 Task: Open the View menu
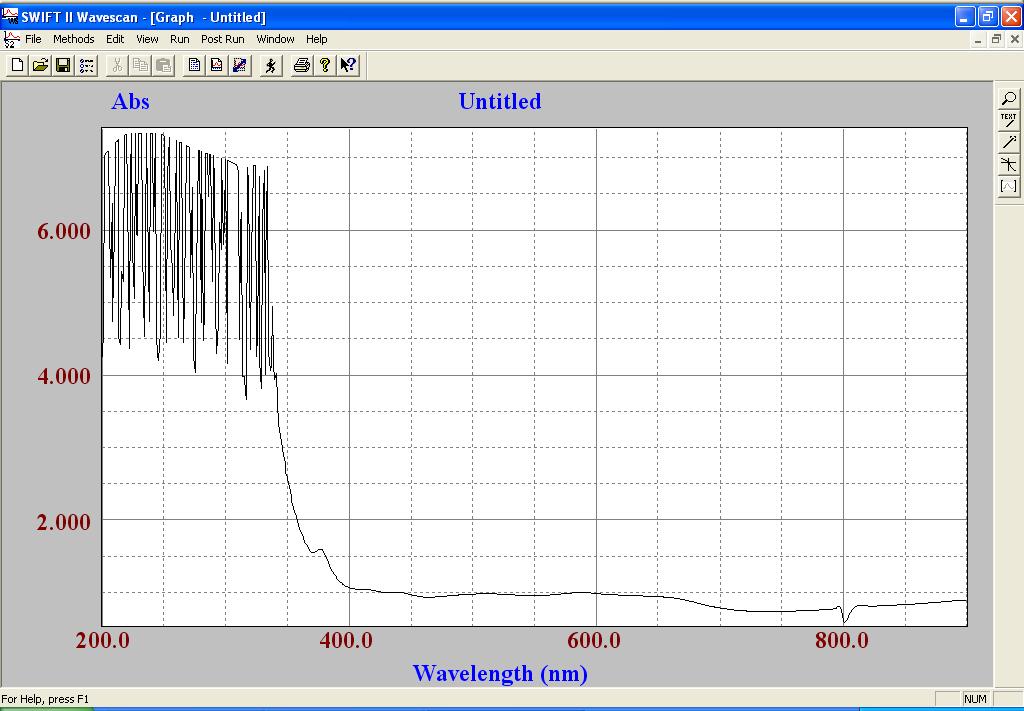pos(147,39)
